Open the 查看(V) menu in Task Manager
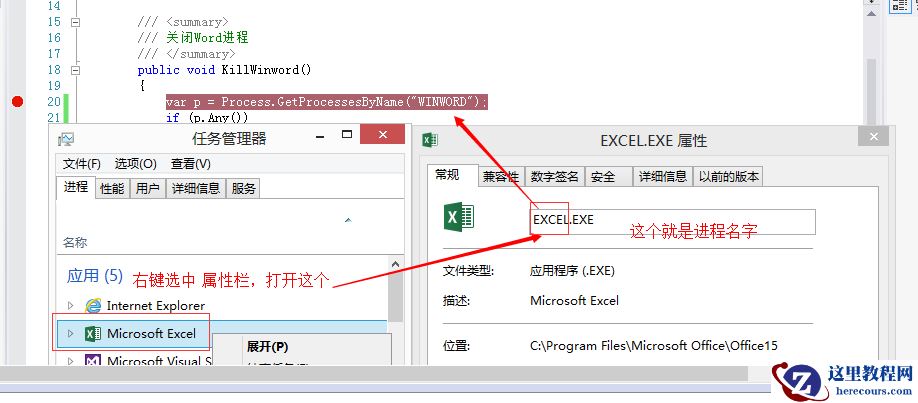Screen dimensions: 918x403 pos(191,163)
